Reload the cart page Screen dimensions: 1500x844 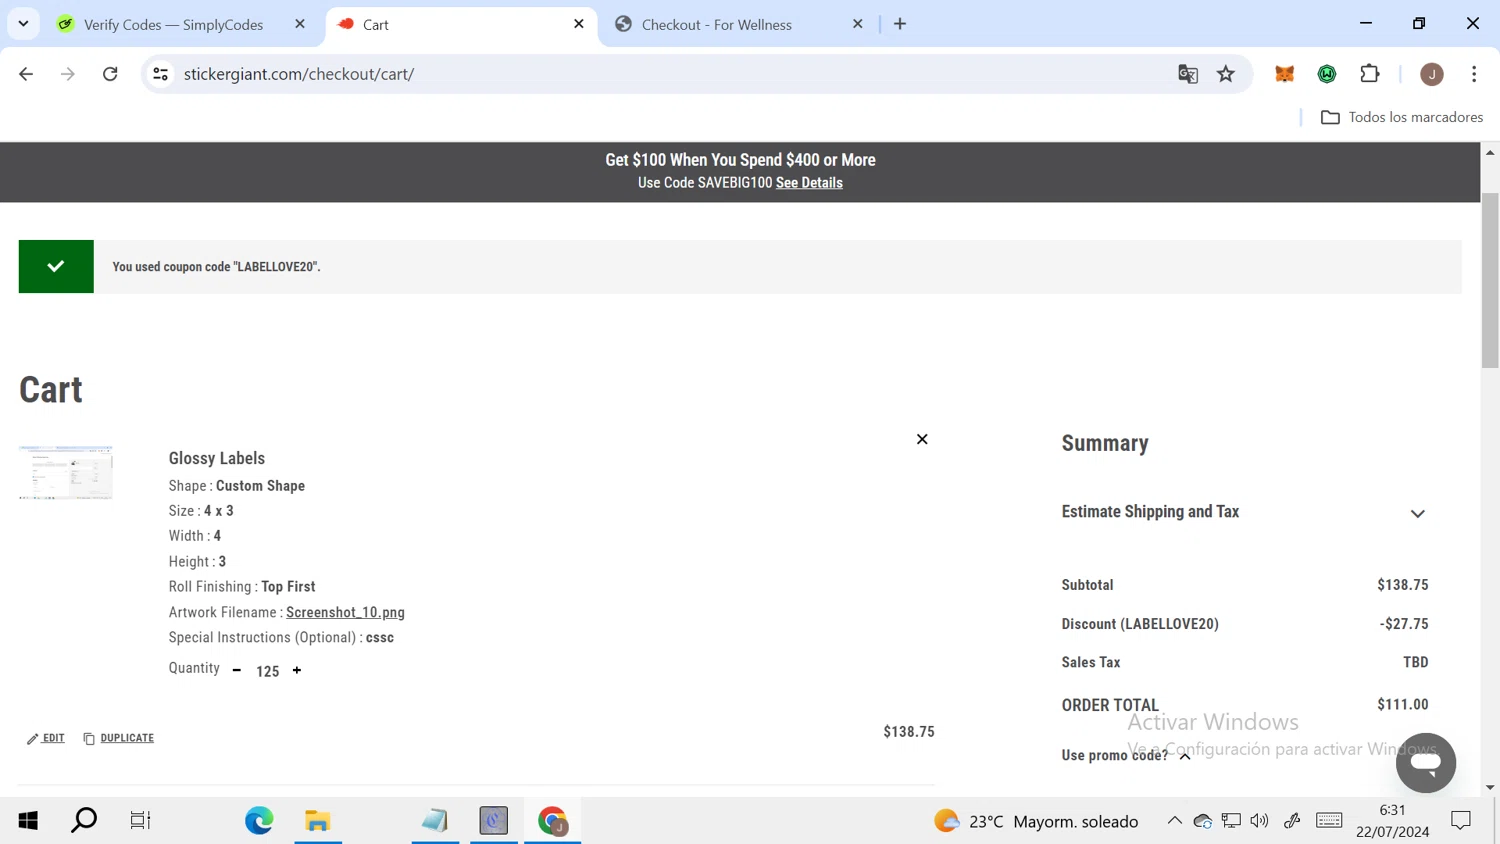tap(110, 74)
